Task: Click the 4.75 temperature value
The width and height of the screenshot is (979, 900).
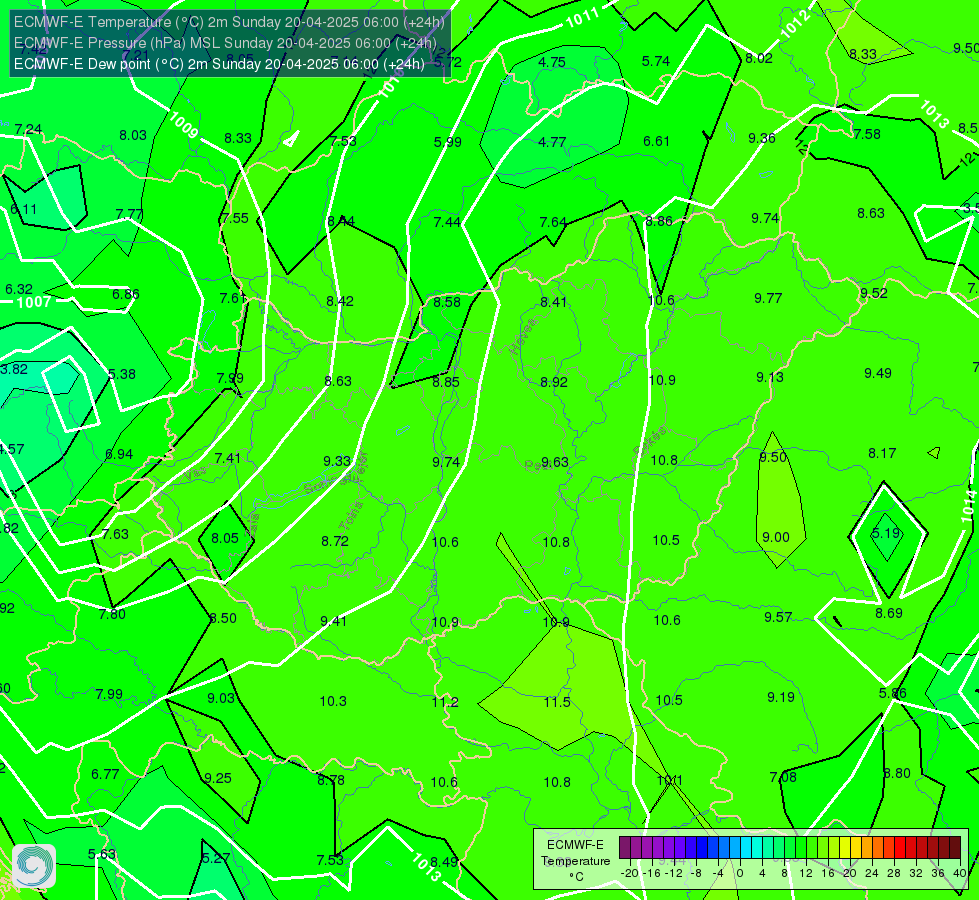Action: click(x=552, y=62)
